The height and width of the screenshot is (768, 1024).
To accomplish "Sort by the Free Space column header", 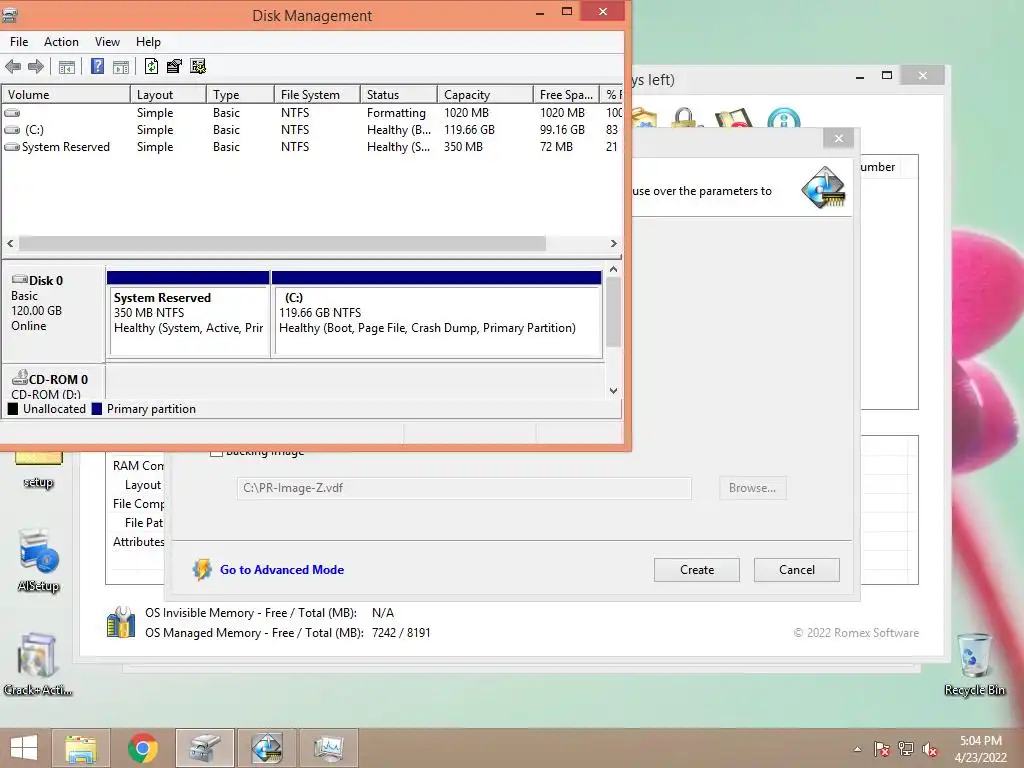I will tap(566, 95).
